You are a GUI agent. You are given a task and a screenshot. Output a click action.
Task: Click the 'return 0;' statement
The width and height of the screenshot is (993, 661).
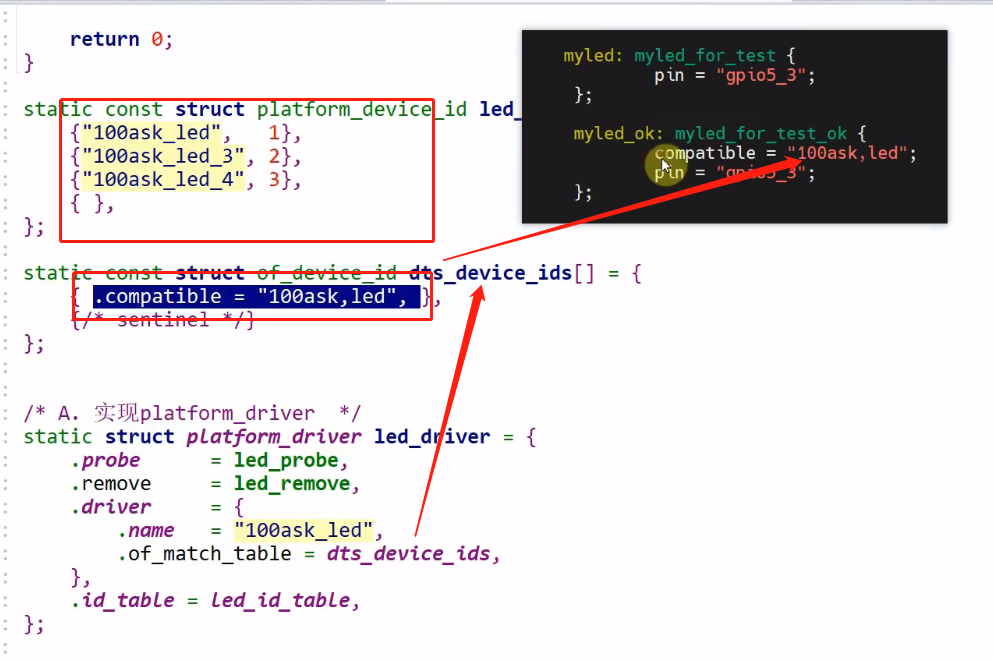[x=121, y=39]
